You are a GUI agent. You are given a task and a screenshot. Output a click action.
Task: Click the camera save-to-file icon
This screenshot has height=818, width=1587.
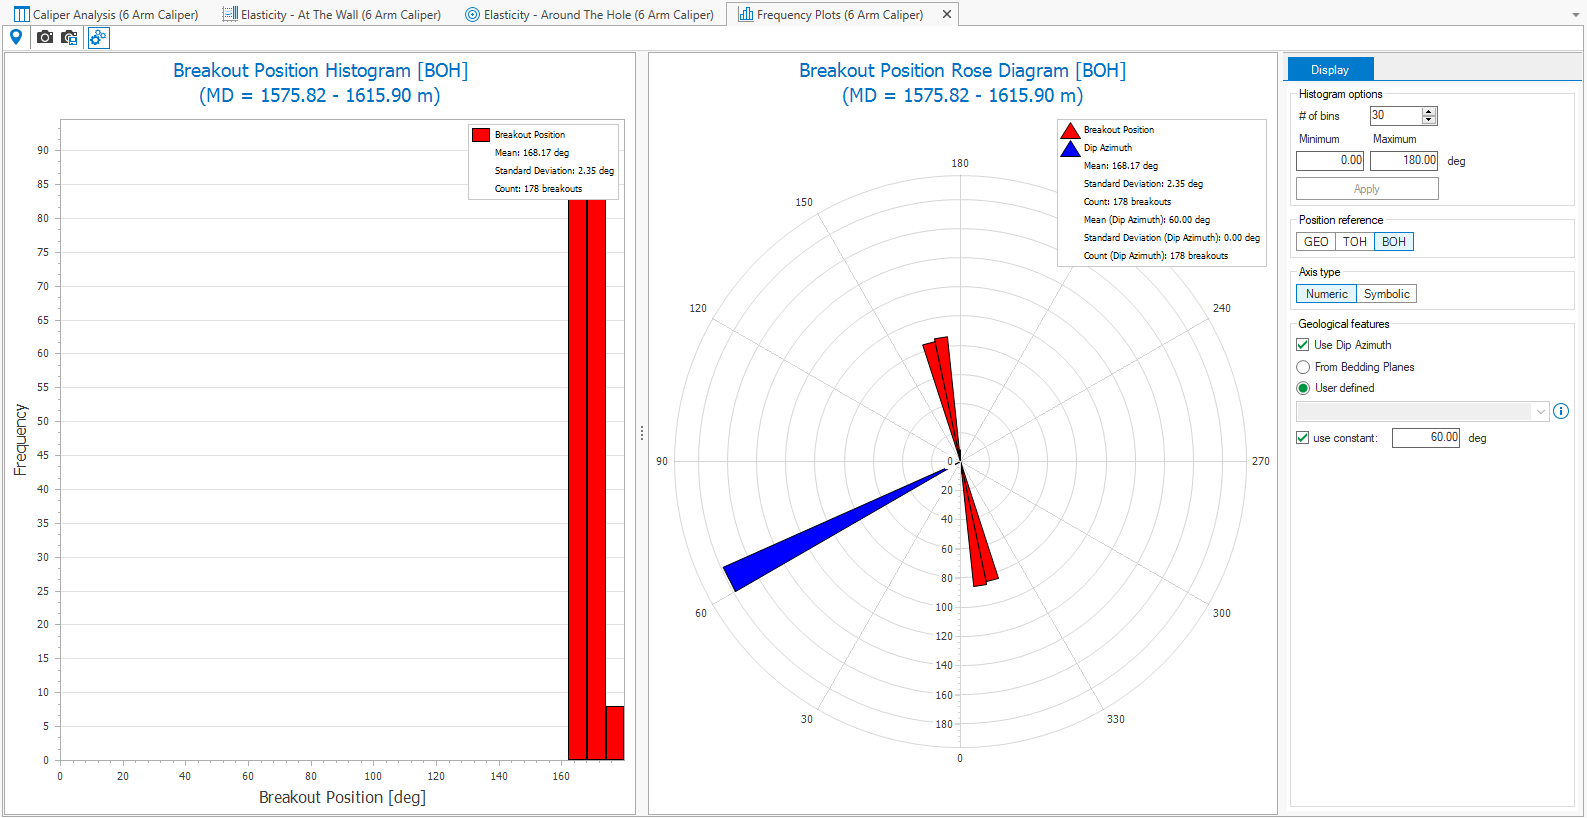[69, 37]
